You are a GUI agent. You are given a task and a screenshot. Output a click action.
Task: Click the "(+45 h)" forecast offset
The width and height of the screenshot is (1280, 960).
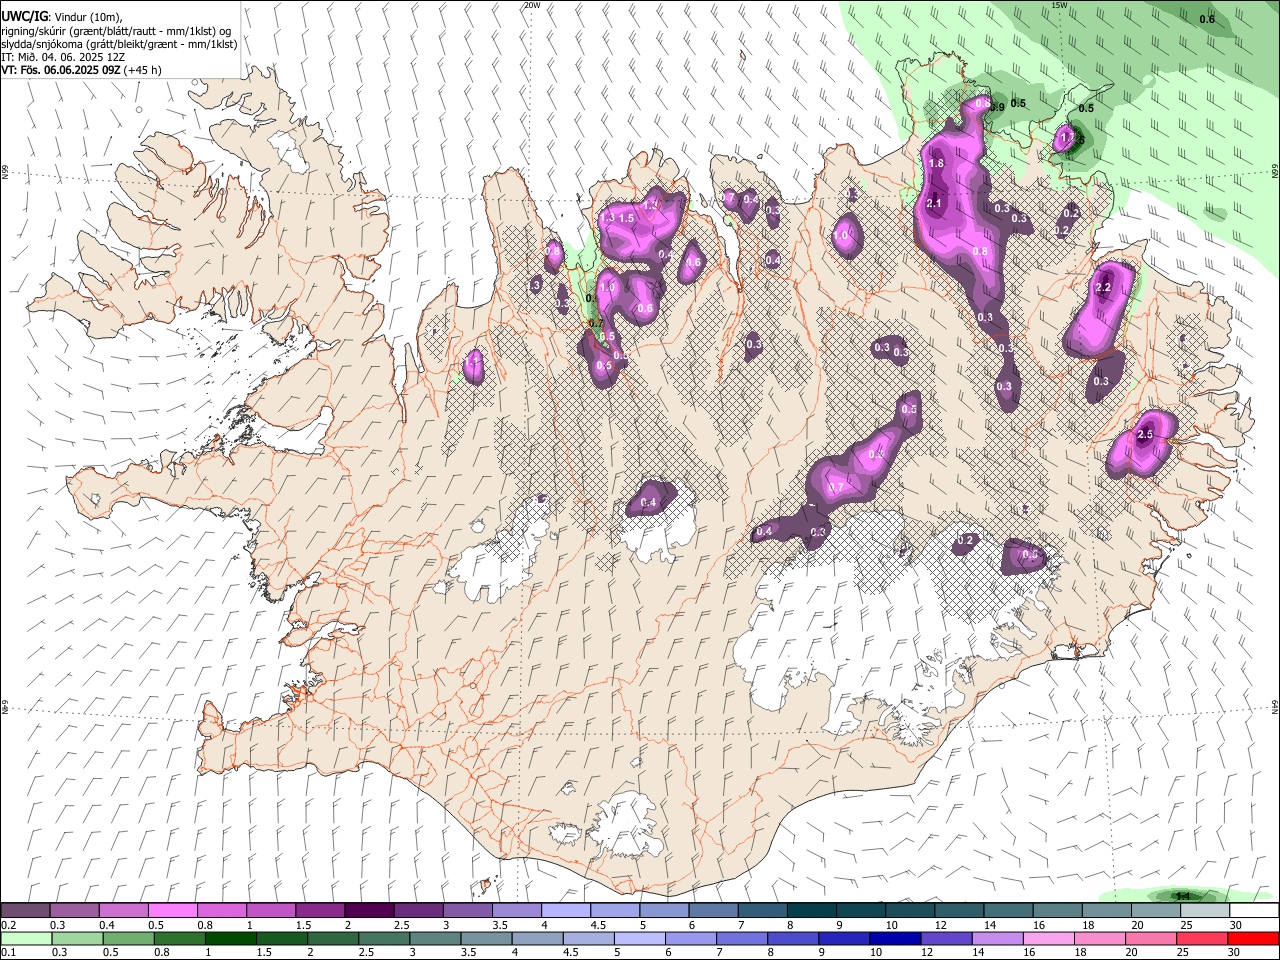coord(144,70)
